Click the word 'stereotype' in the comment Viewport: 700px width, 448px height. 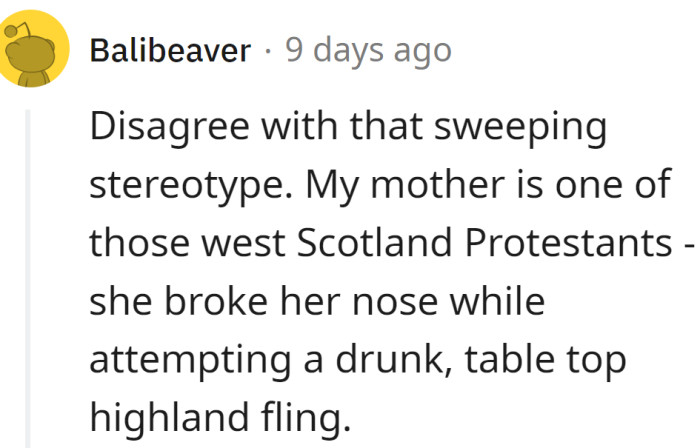click(189, 186)
